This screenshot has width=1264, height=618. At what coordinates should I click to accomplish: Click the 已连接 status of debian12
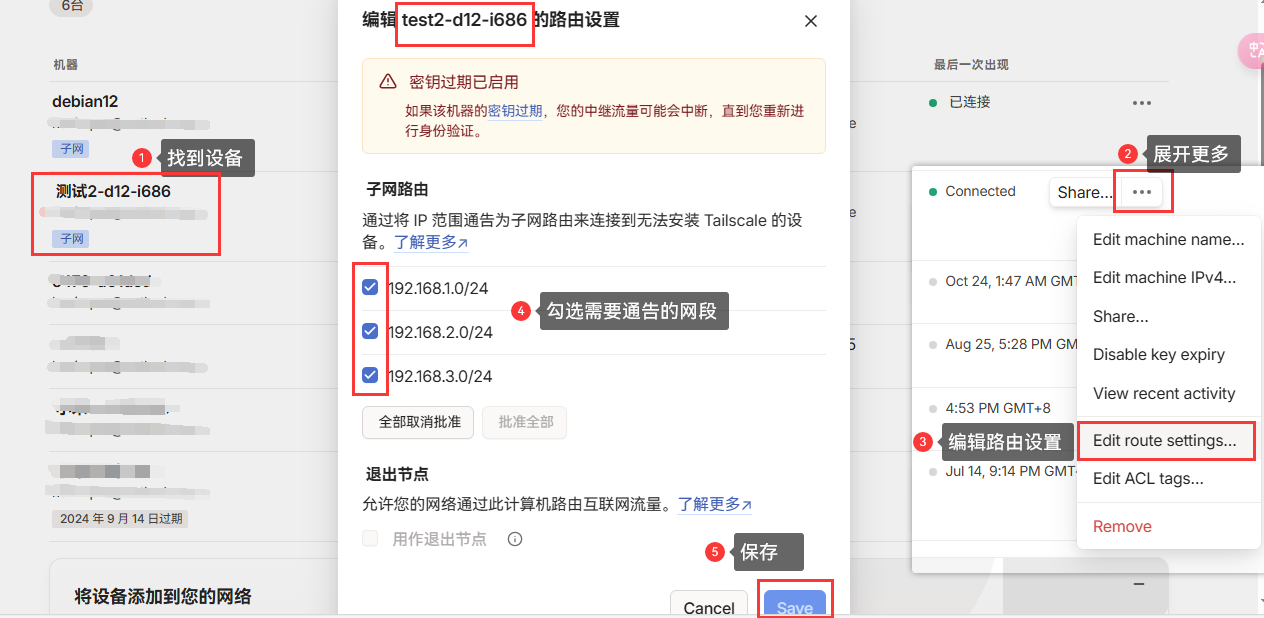[969, 102]
